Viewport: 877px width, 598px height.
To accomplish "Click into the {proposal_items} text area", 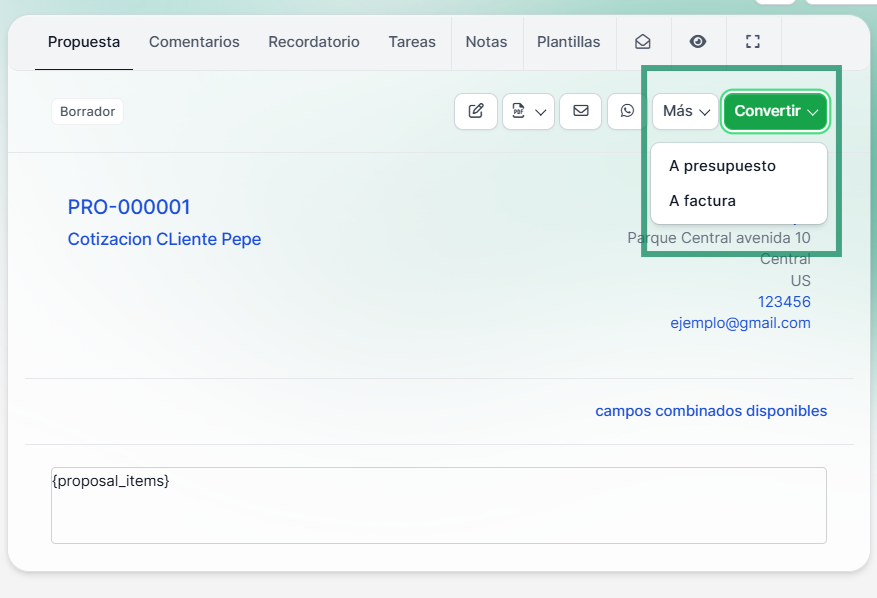I will (x=438, y=505).
